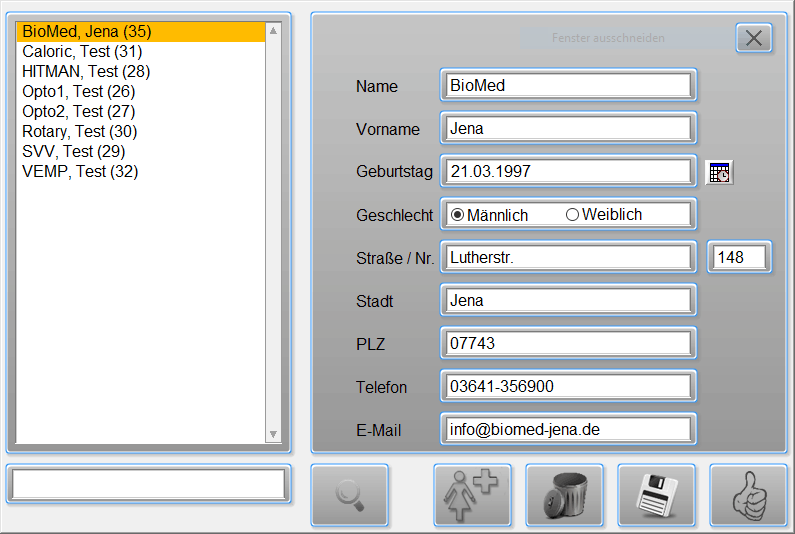This screenshot has width=795, height=534.
Task: Delete patient using trash can icon
Action: click(564, 495)
